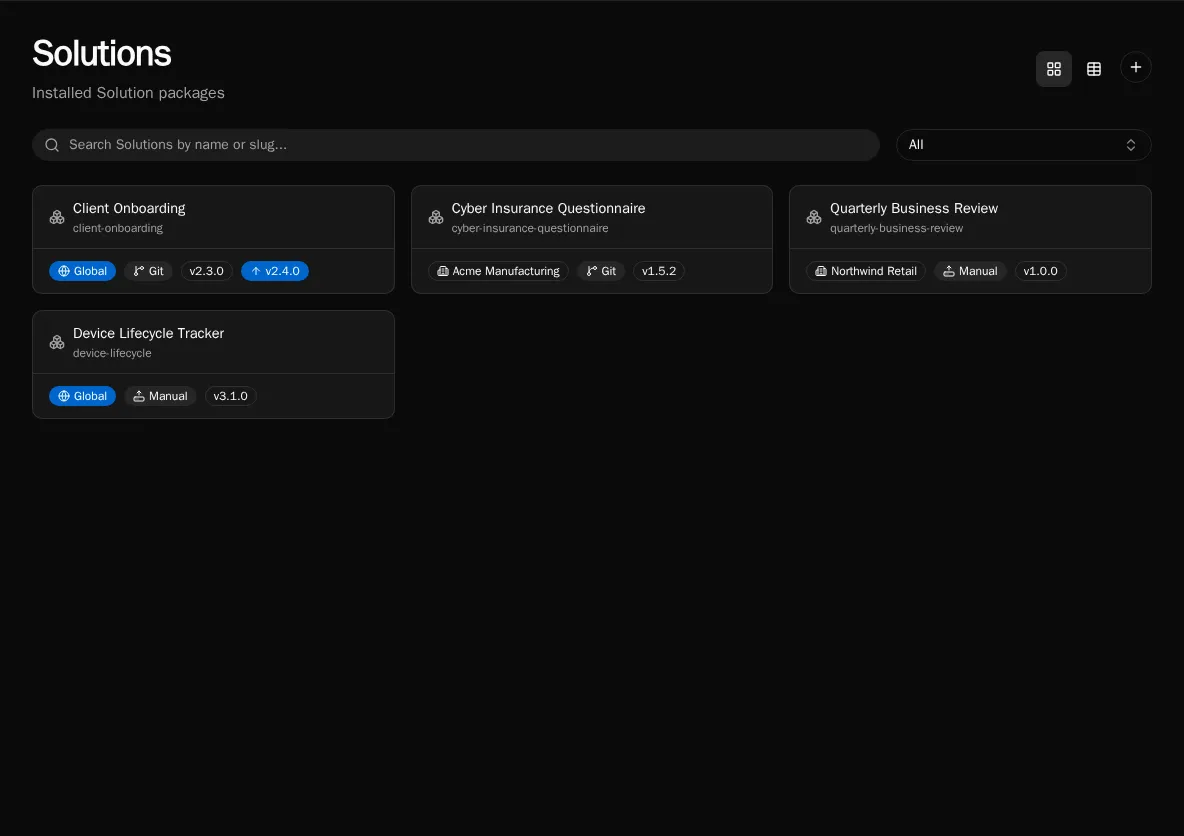The height and width of the screenshot is (836, 1184).
Task: Switch to grid card view
Action: (1053, 69)
